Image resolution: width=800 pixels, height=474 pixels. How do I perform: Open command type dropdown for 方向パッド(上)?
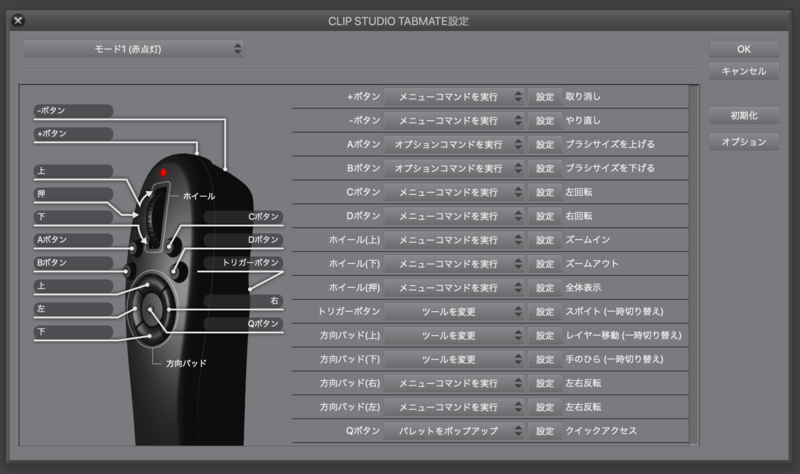click(x=454, y=335)
